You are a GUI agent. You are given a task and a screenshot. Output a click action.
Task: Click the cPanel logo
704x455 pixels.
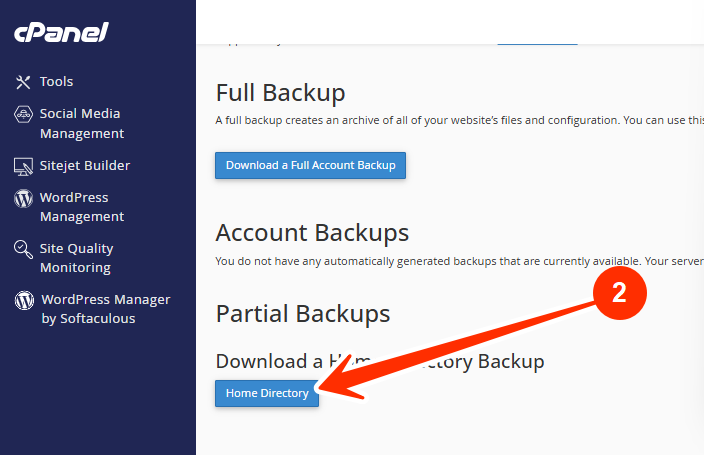[x=61, y=32]
